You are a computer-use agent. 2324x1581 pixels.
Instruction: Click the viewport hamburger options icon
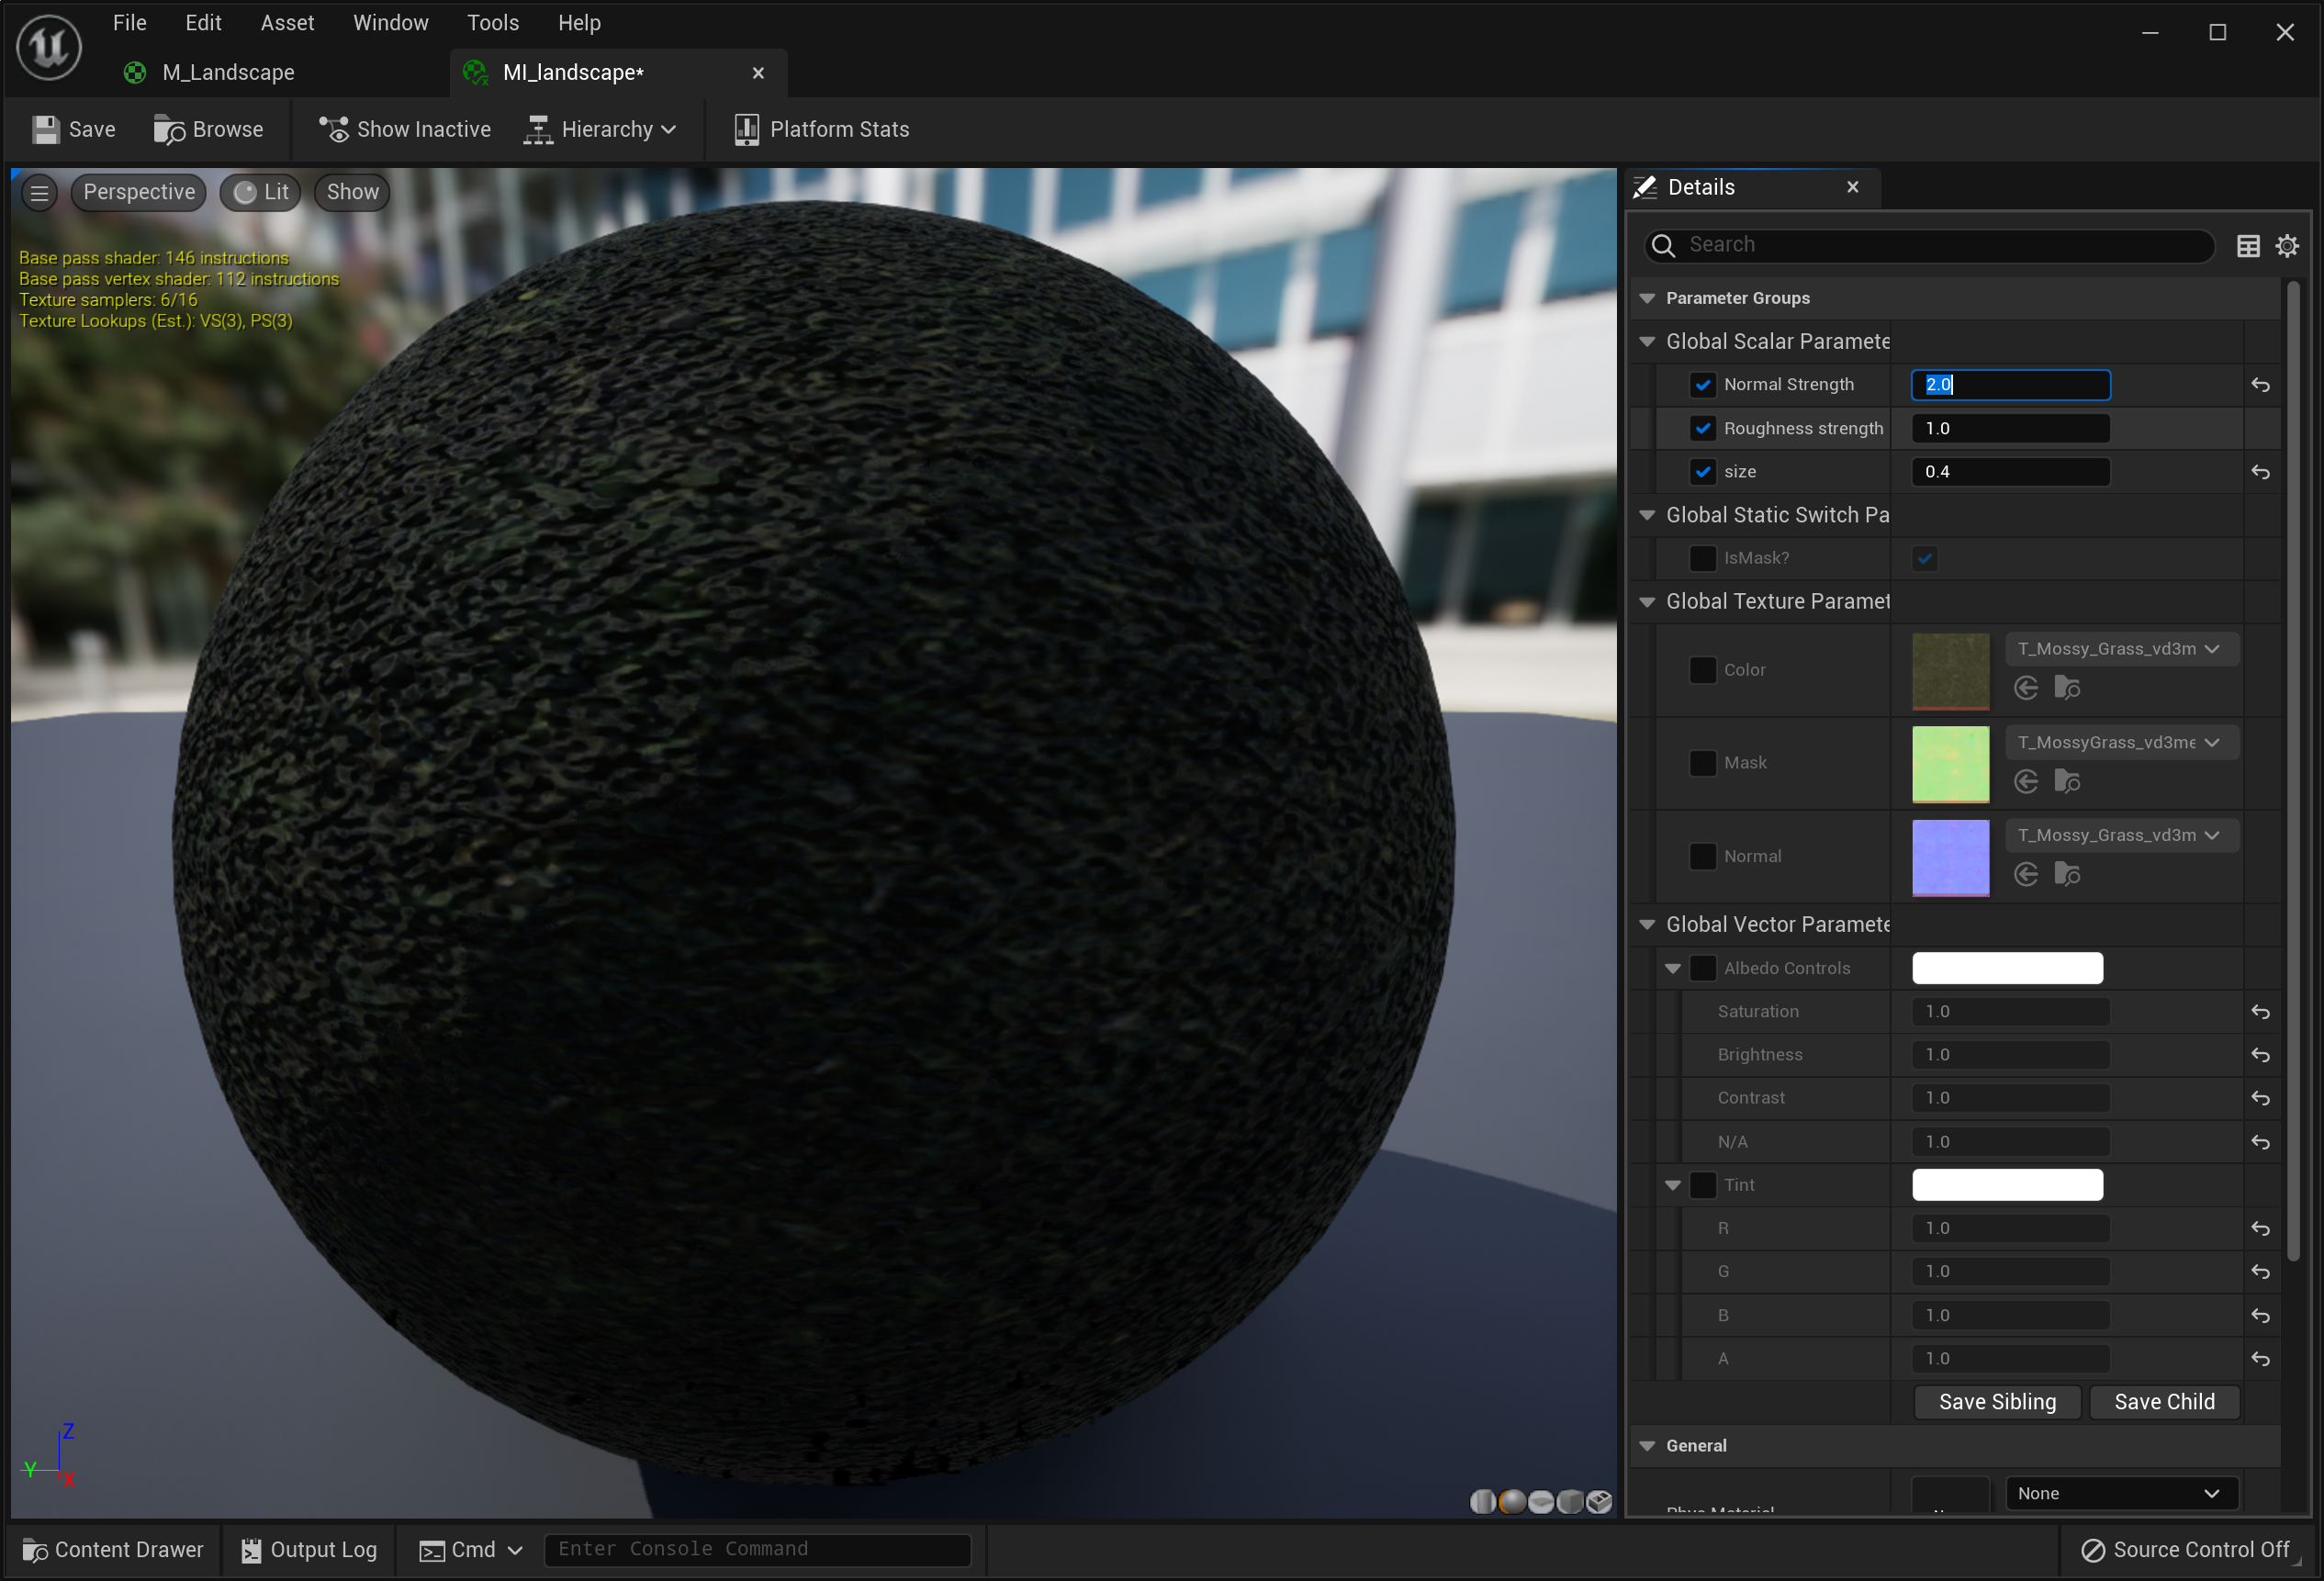tap(40, 192)
